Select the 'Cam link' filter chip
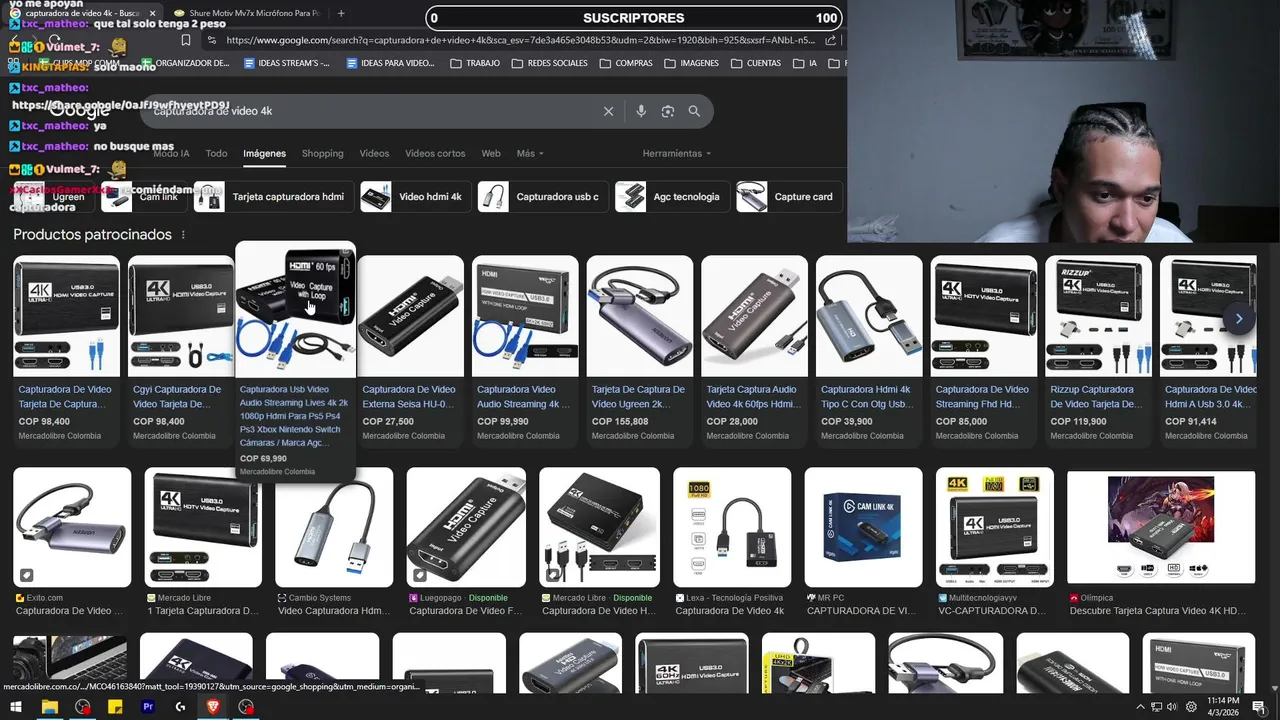Viewport: 1280px width, 720px height. (143, 197)
